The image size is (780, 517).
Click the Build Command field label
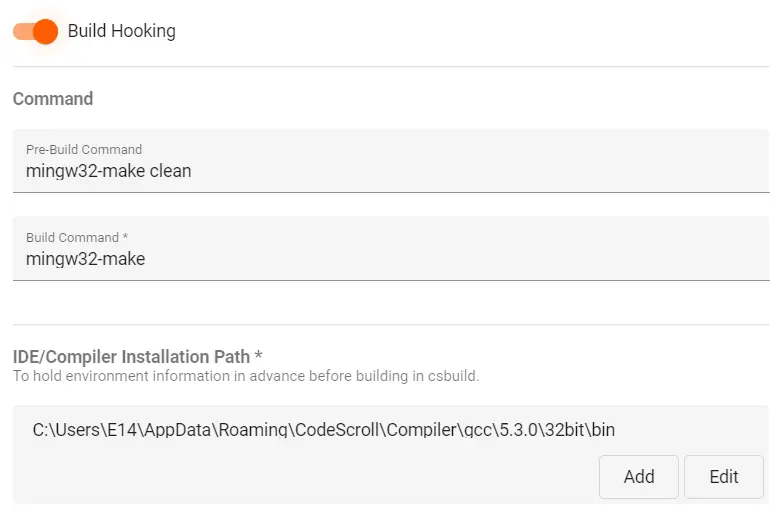72,237
